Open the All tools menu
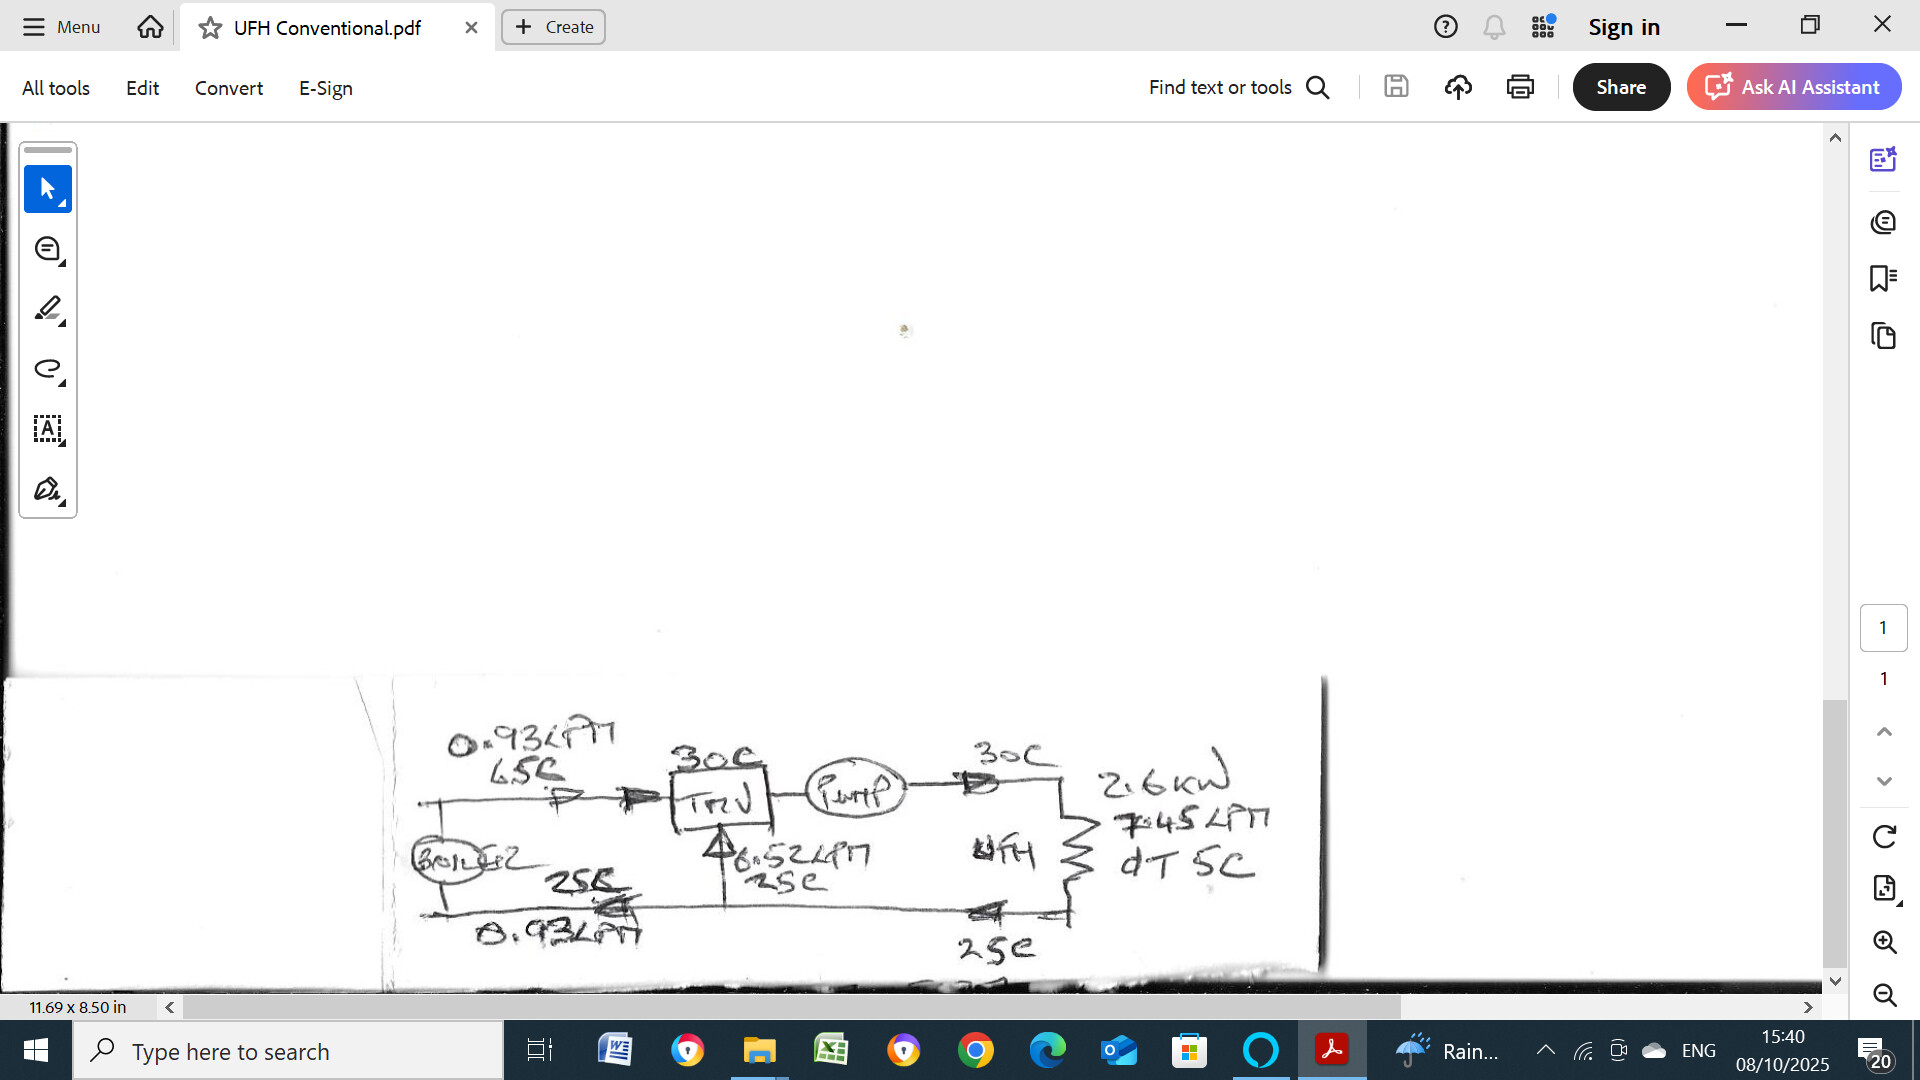The height and width of the screenshot is (1080, 1920). (56, 88)
